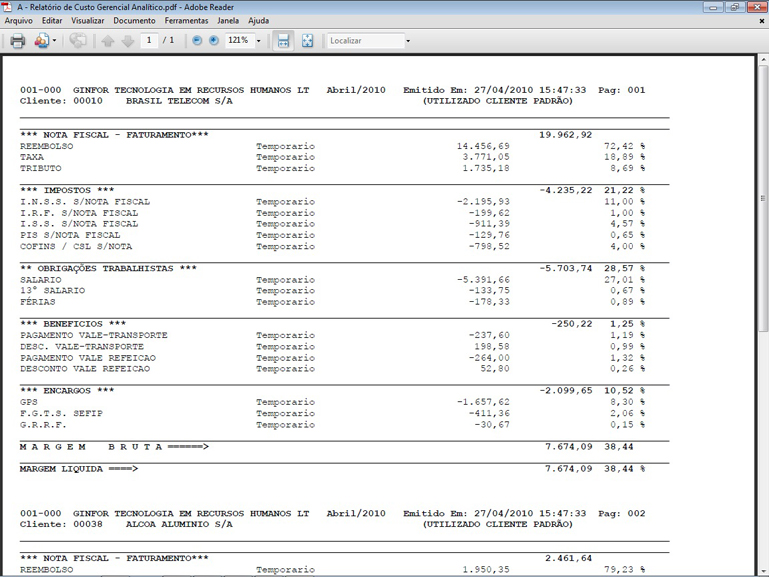The height and width of the screenshot is (577, 769).
Task: Click the '13° SALARIO' row label
Action: tap(52, 291)
